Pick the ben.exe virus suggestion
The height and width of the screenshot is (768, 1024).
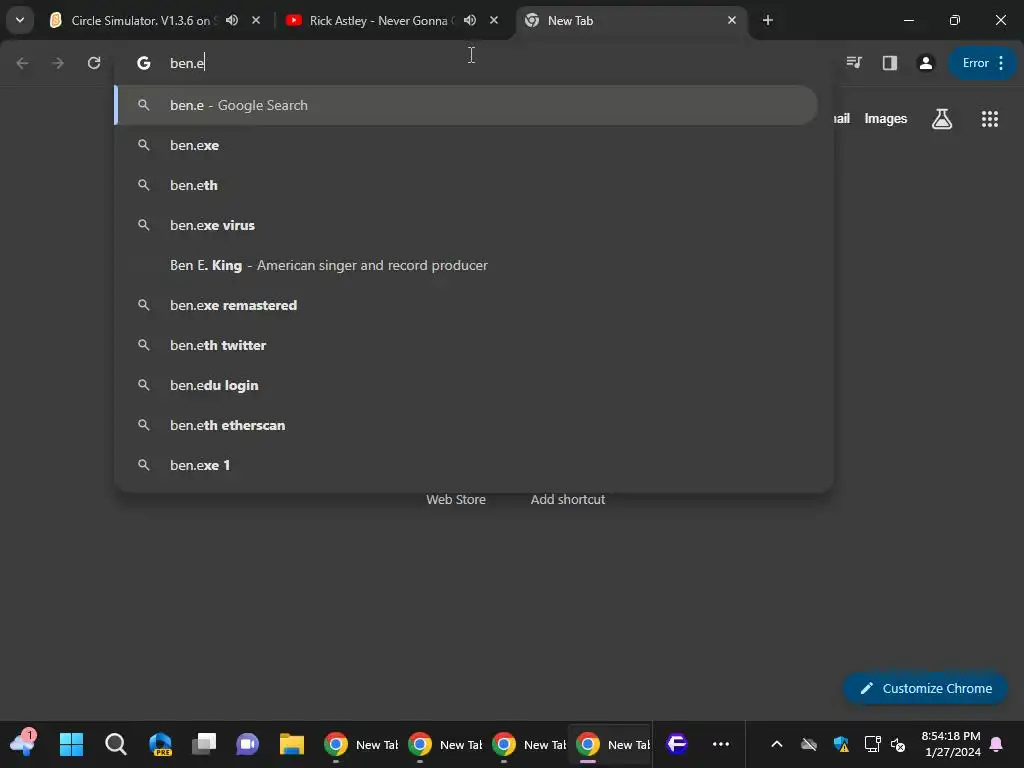(466, 225)
